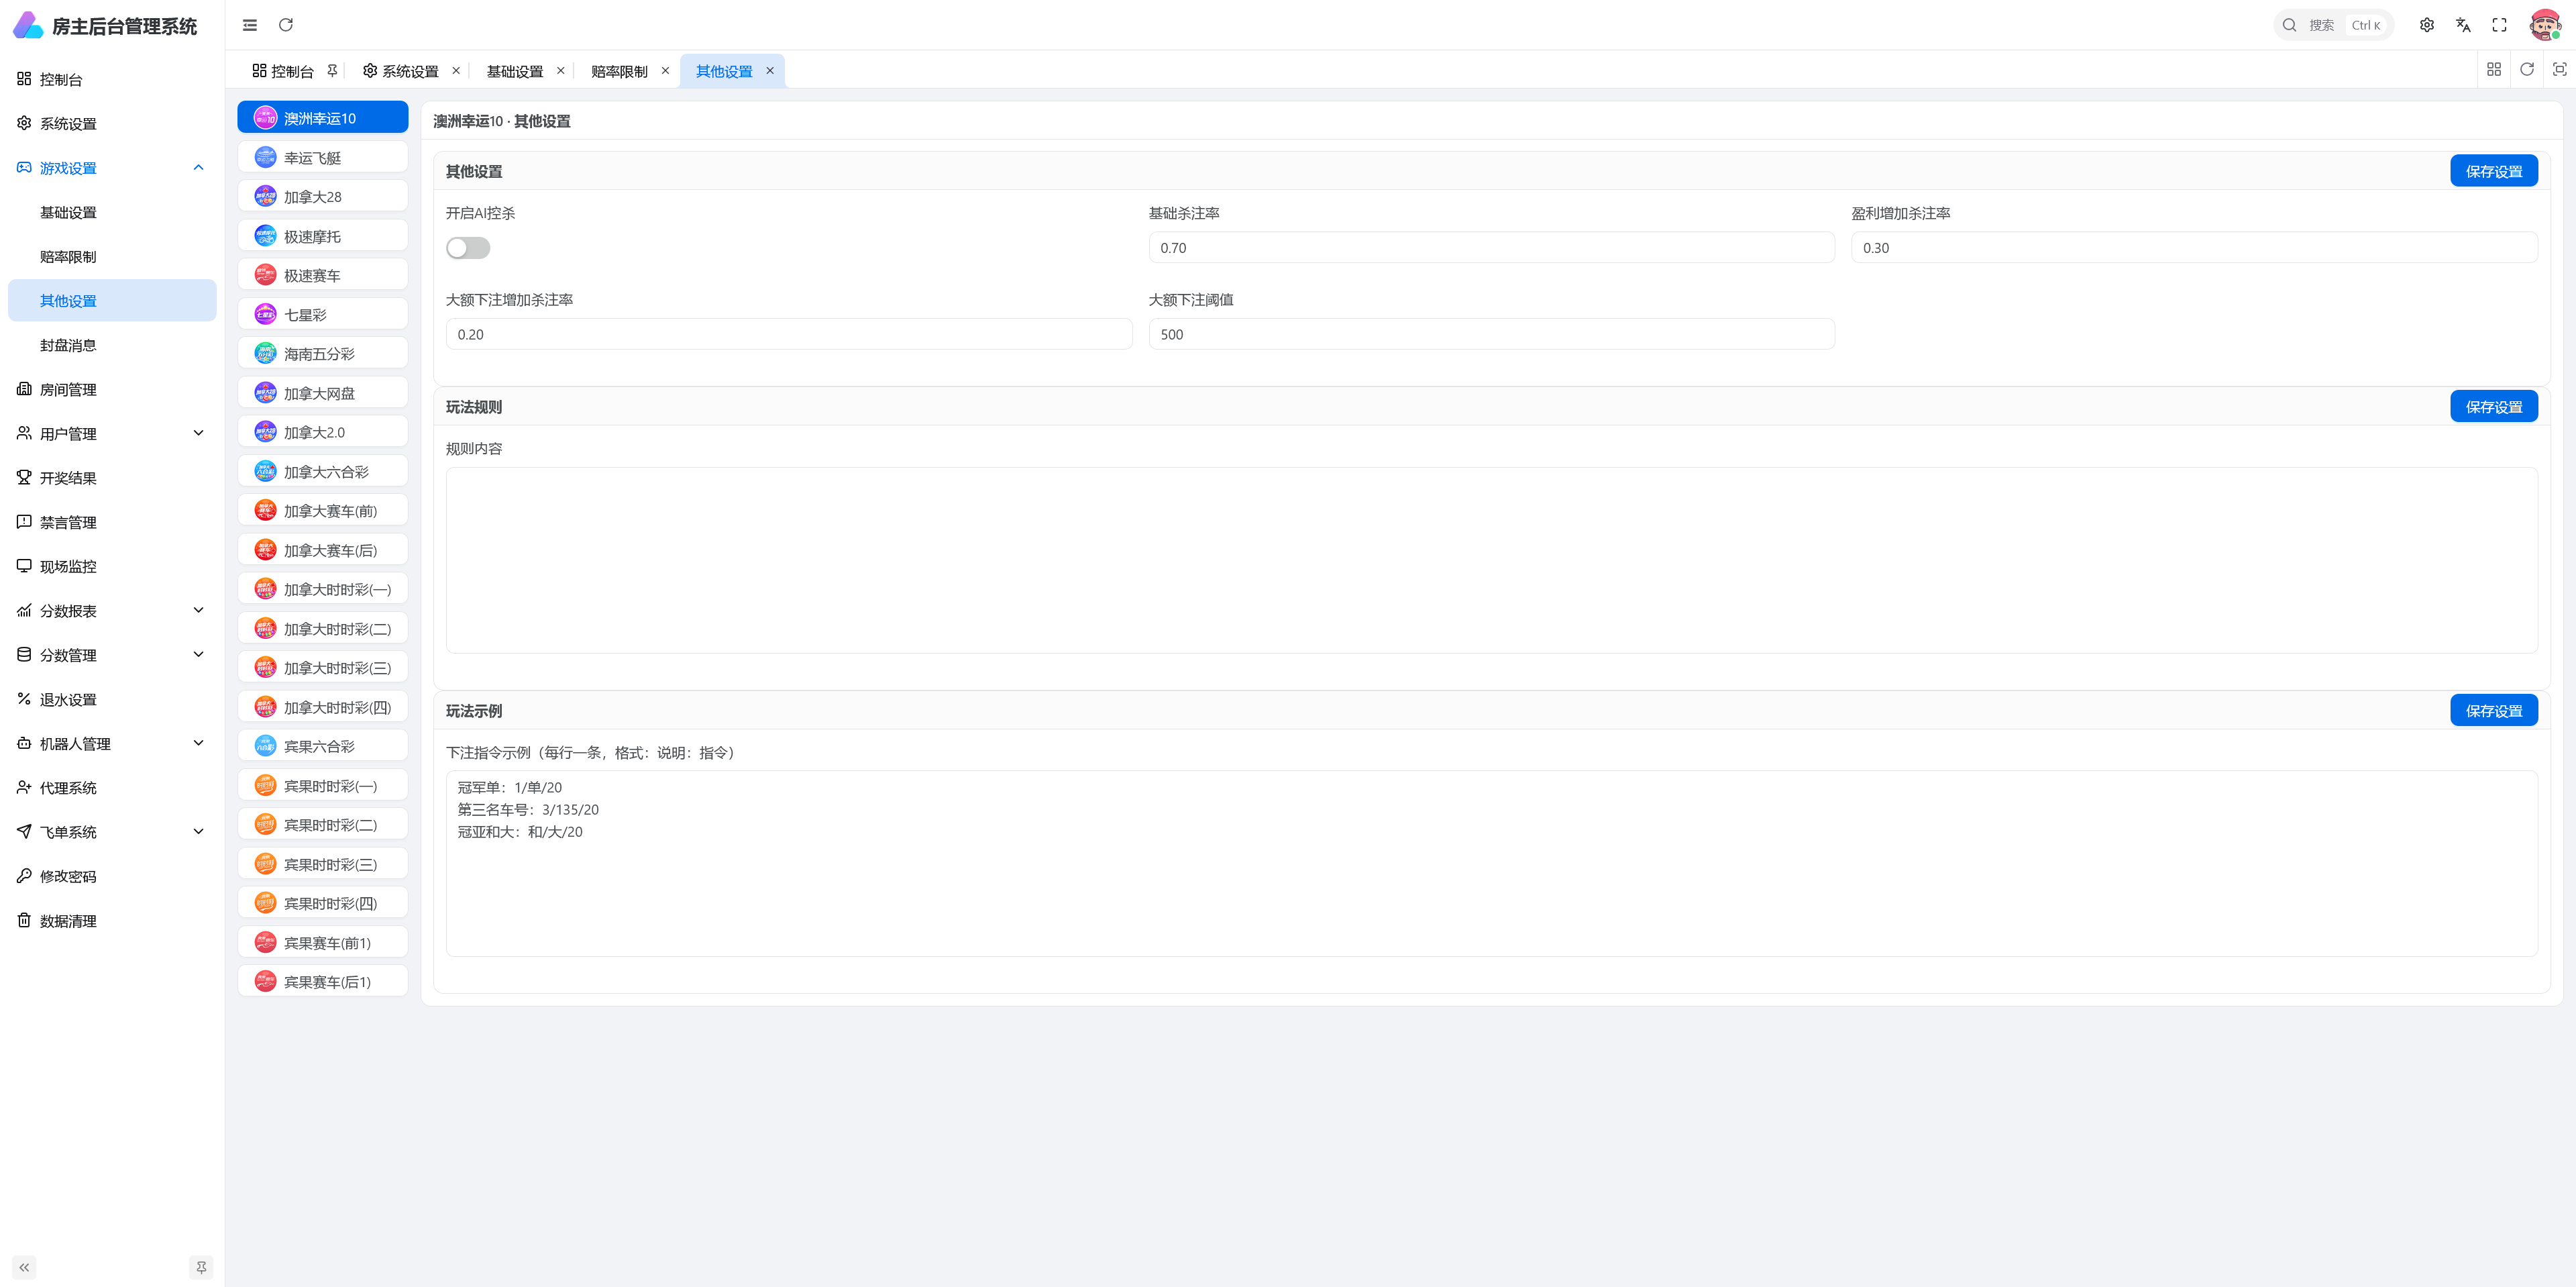Expand the 用户管理 menu

(112, 434)
